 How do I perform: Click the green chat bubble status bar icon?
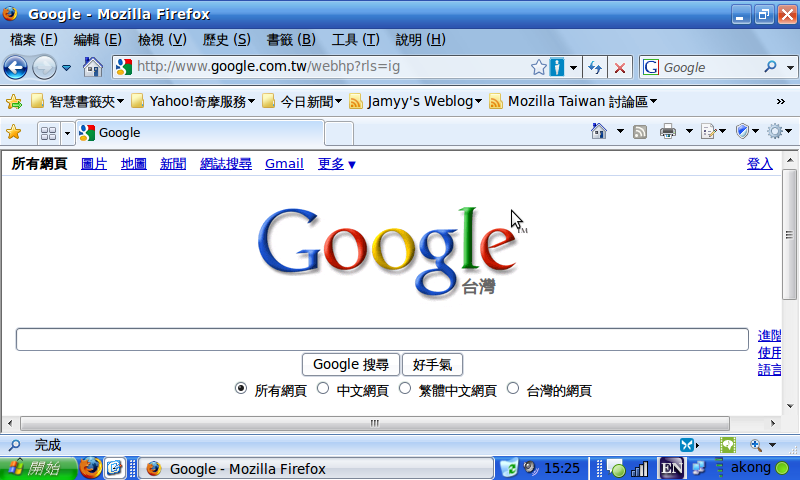tap(728, 445)
